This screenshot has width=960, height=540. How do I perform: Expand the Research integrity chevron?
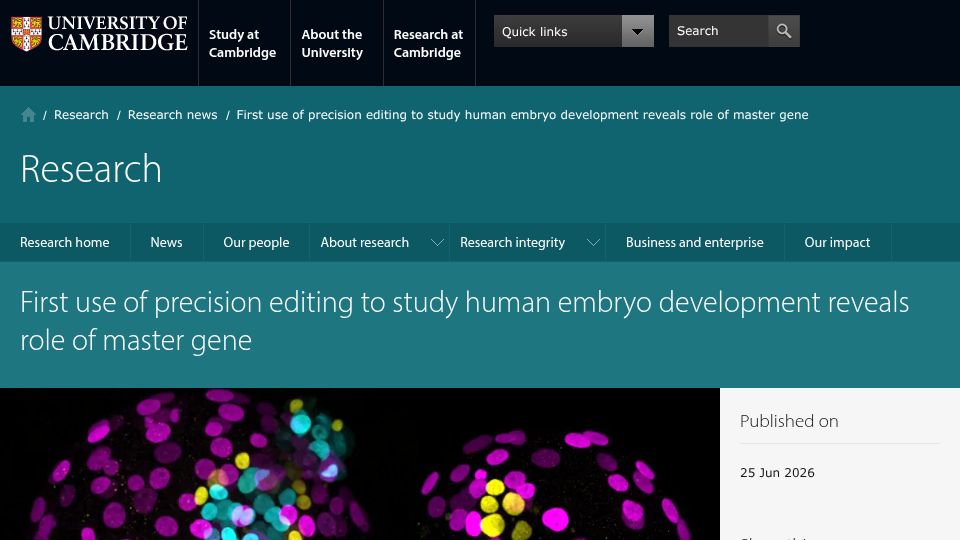point(593,242)
